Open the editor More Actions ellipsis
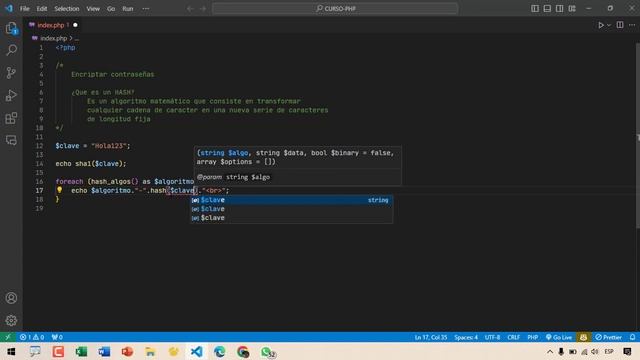Screen dimensions: 640x360 point(632,25)
